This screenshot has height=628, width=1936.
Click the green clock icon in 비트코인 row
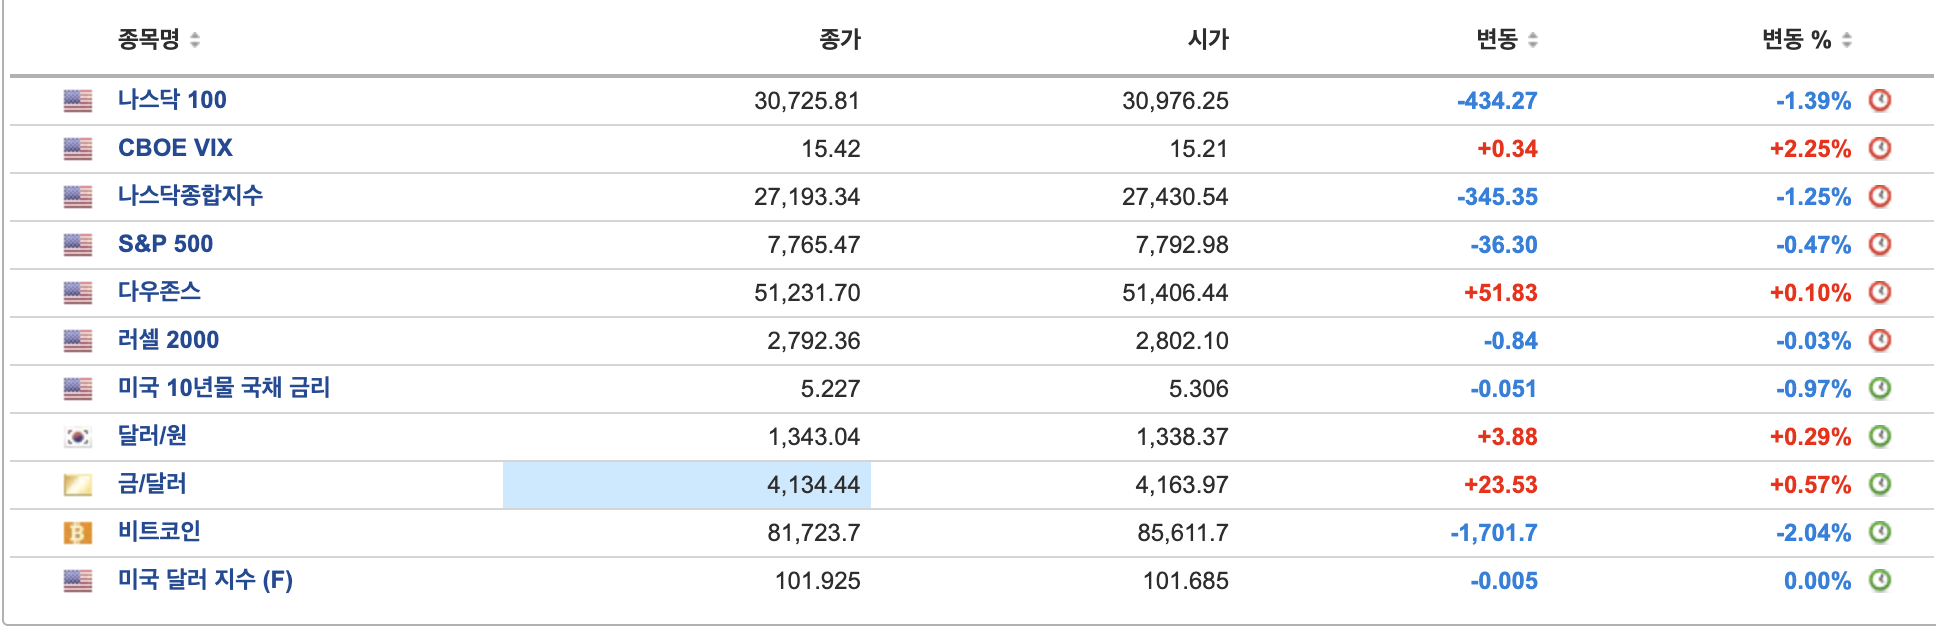(x=1880, y=532)
